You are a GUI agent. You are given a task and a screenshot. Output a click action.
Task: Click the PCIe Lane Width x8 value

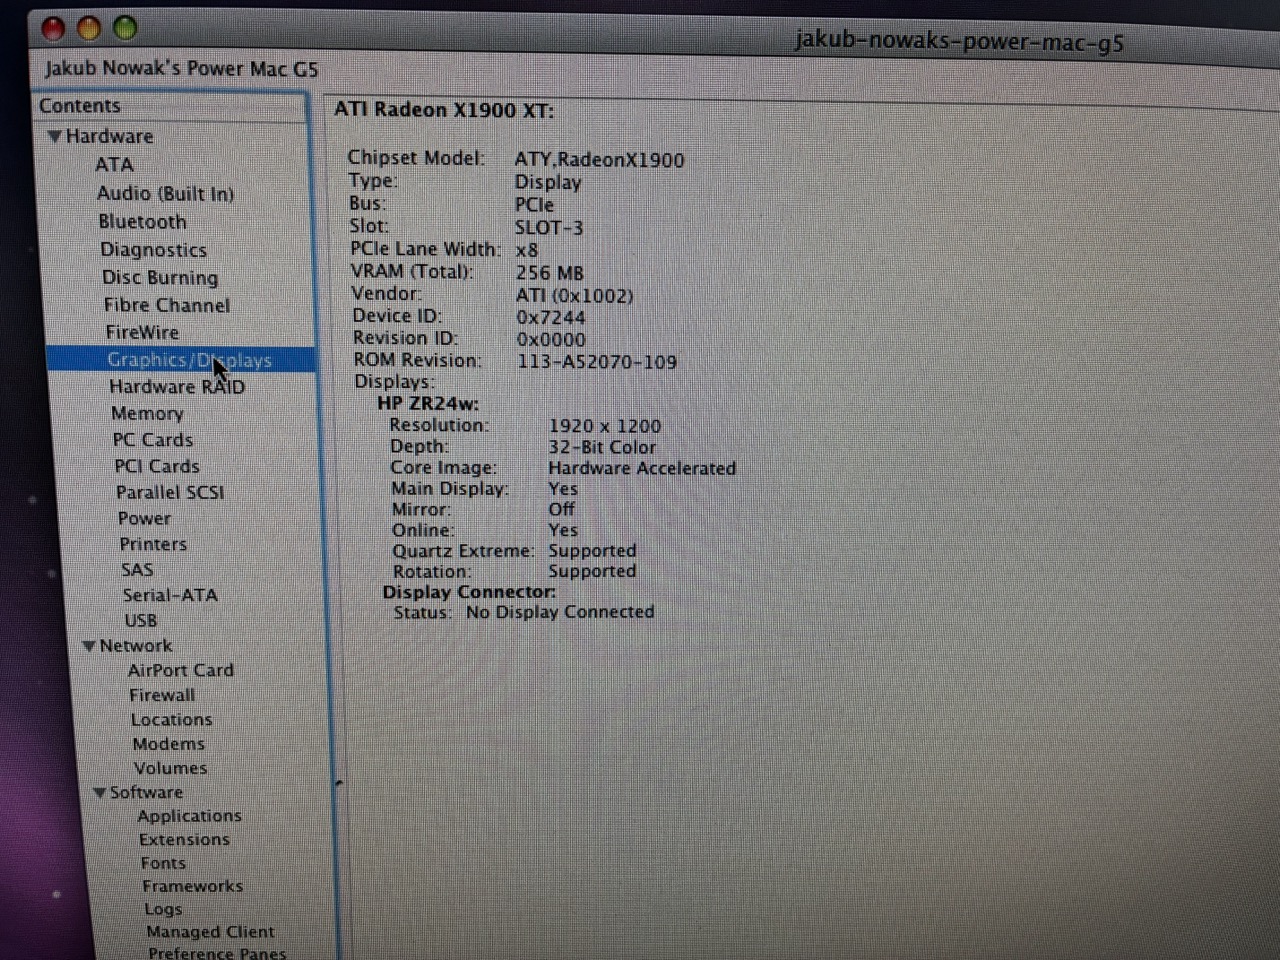pos(527,250)
